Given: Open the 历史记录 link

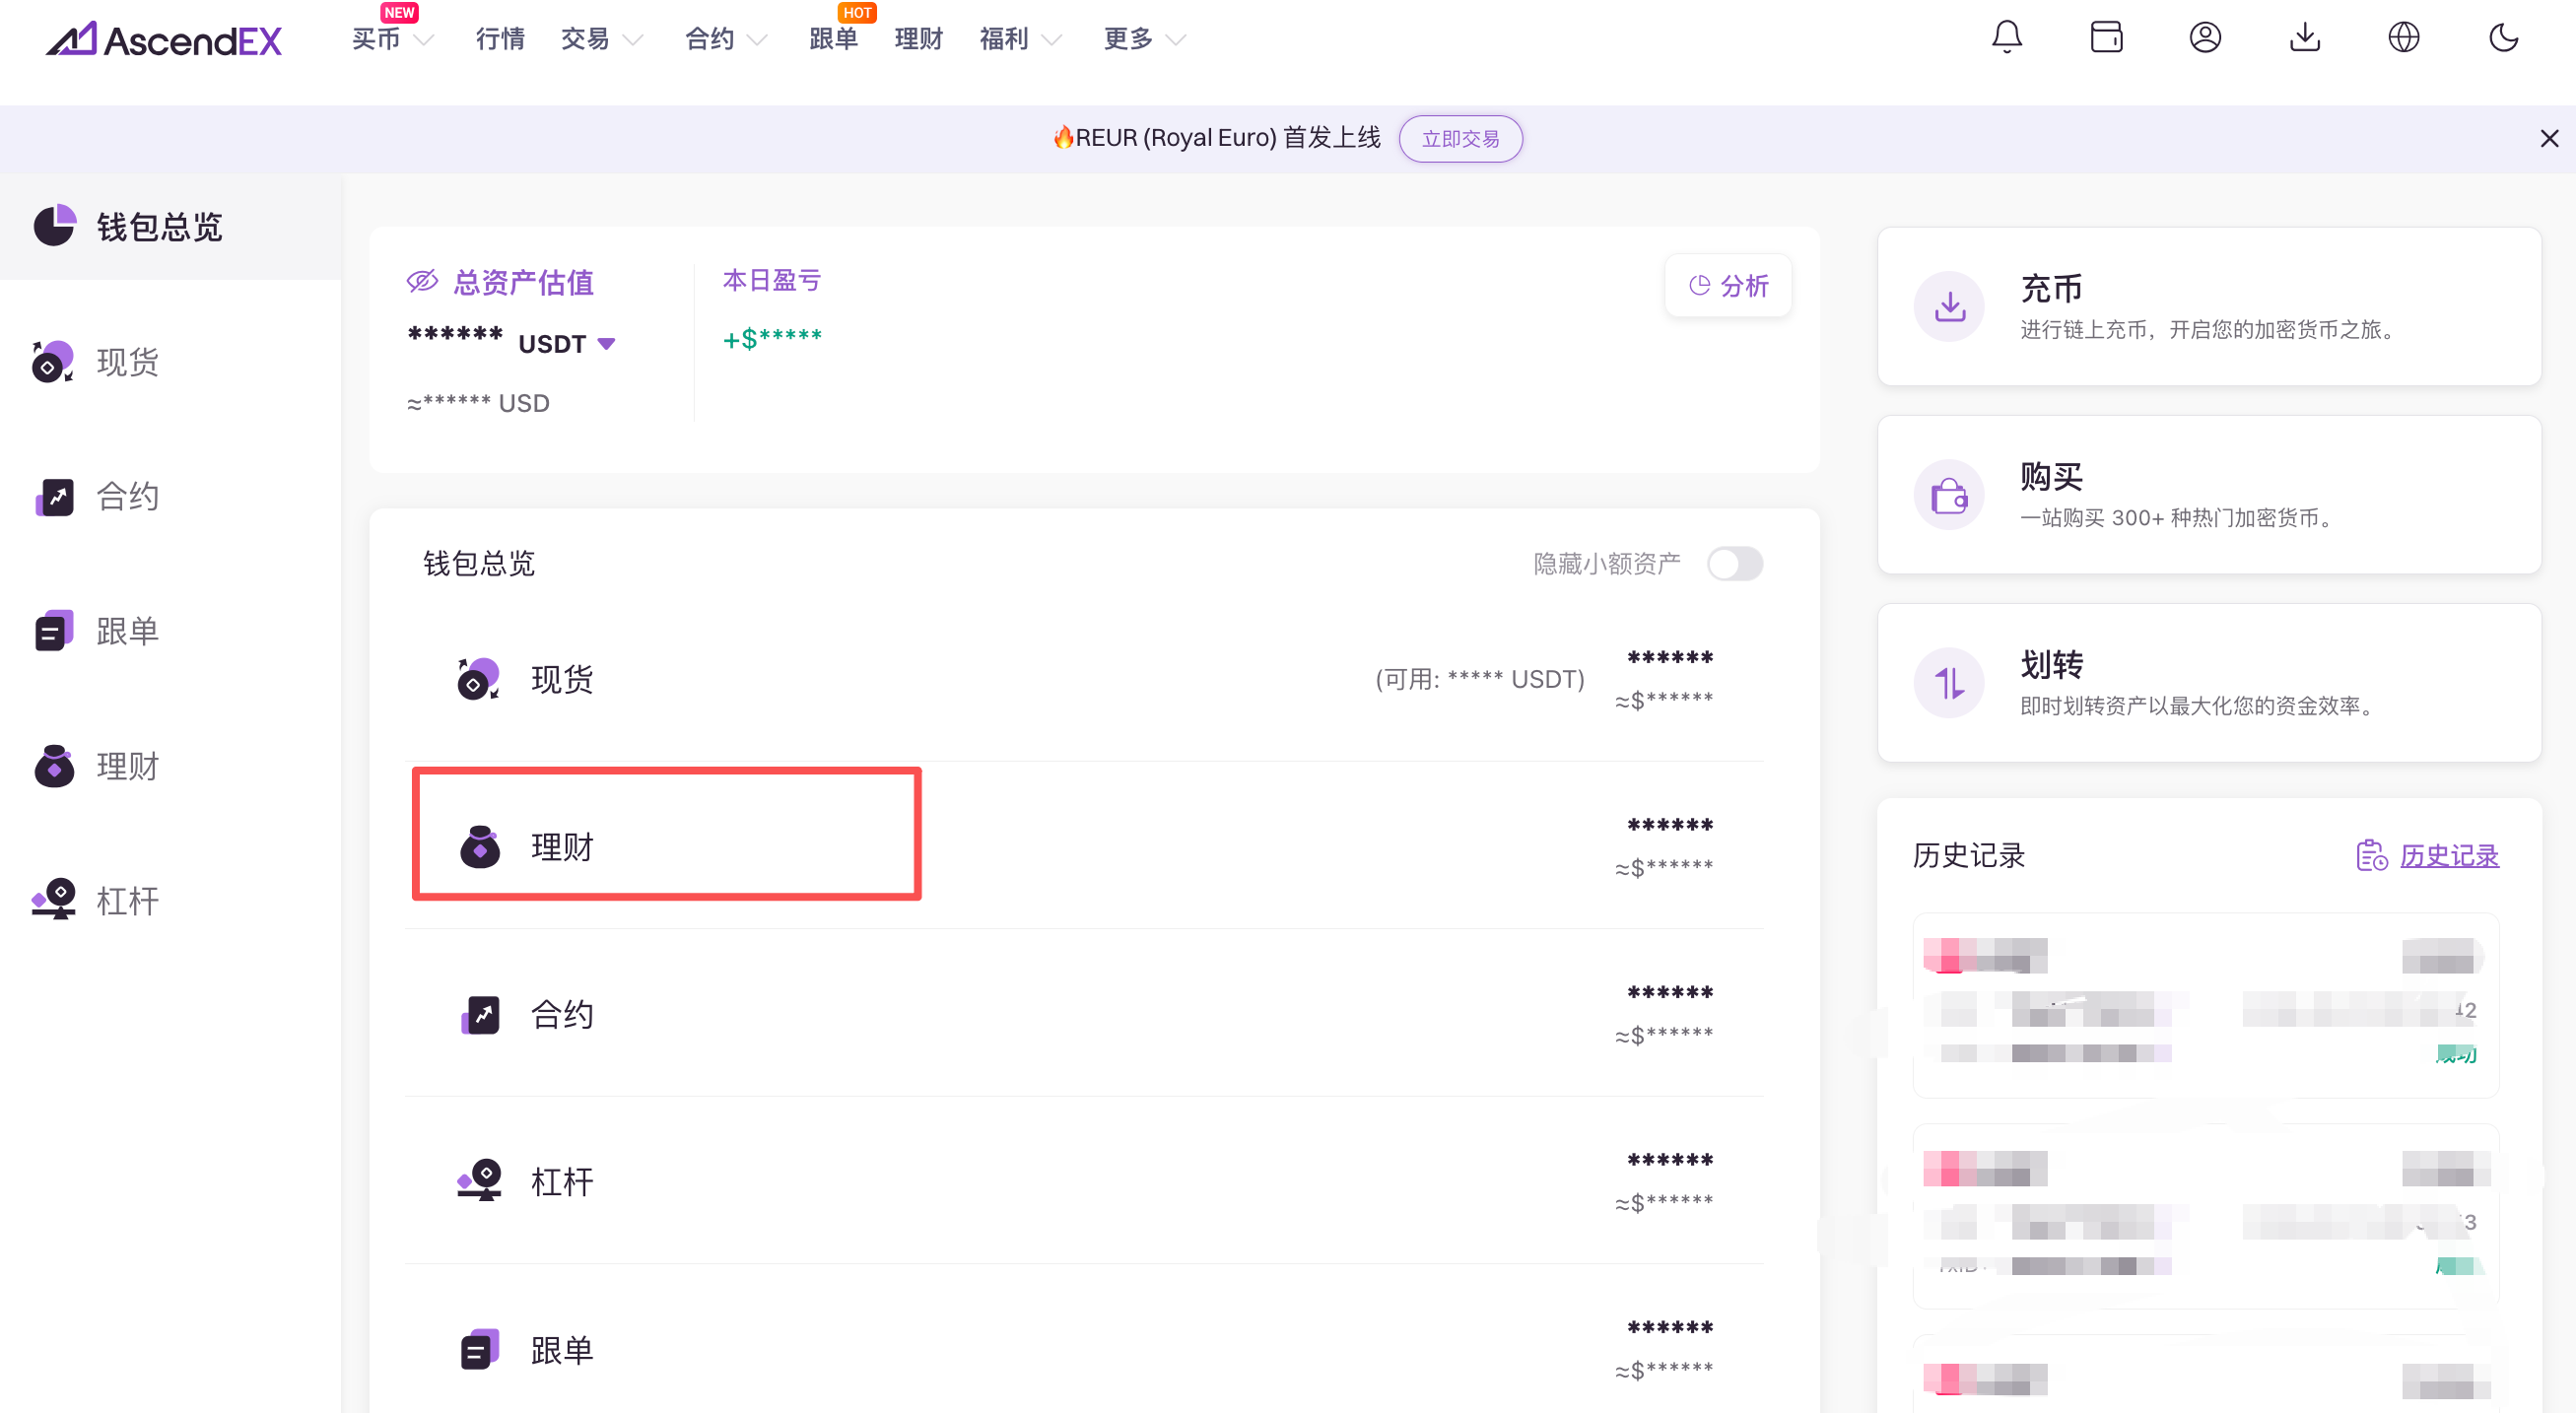Looking at the screenshot, I should coord(2447,856).
